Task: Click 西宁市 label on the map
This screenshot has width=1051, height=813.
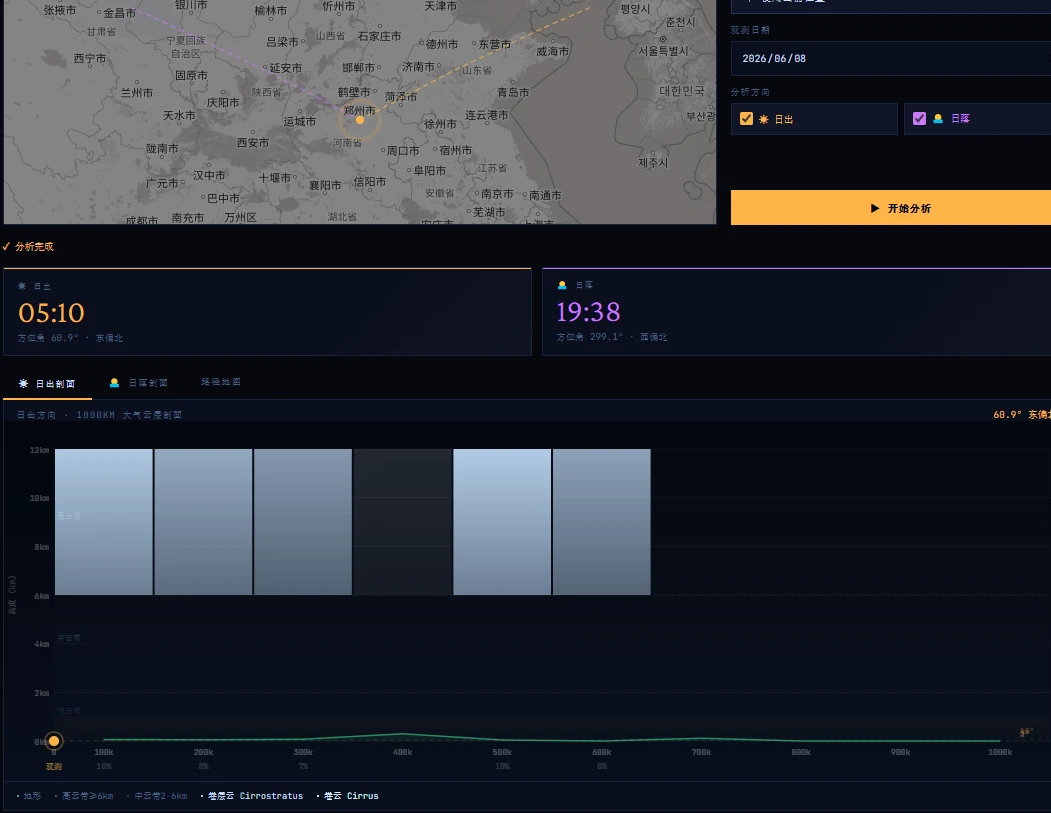Action: [x=90, y=58]
